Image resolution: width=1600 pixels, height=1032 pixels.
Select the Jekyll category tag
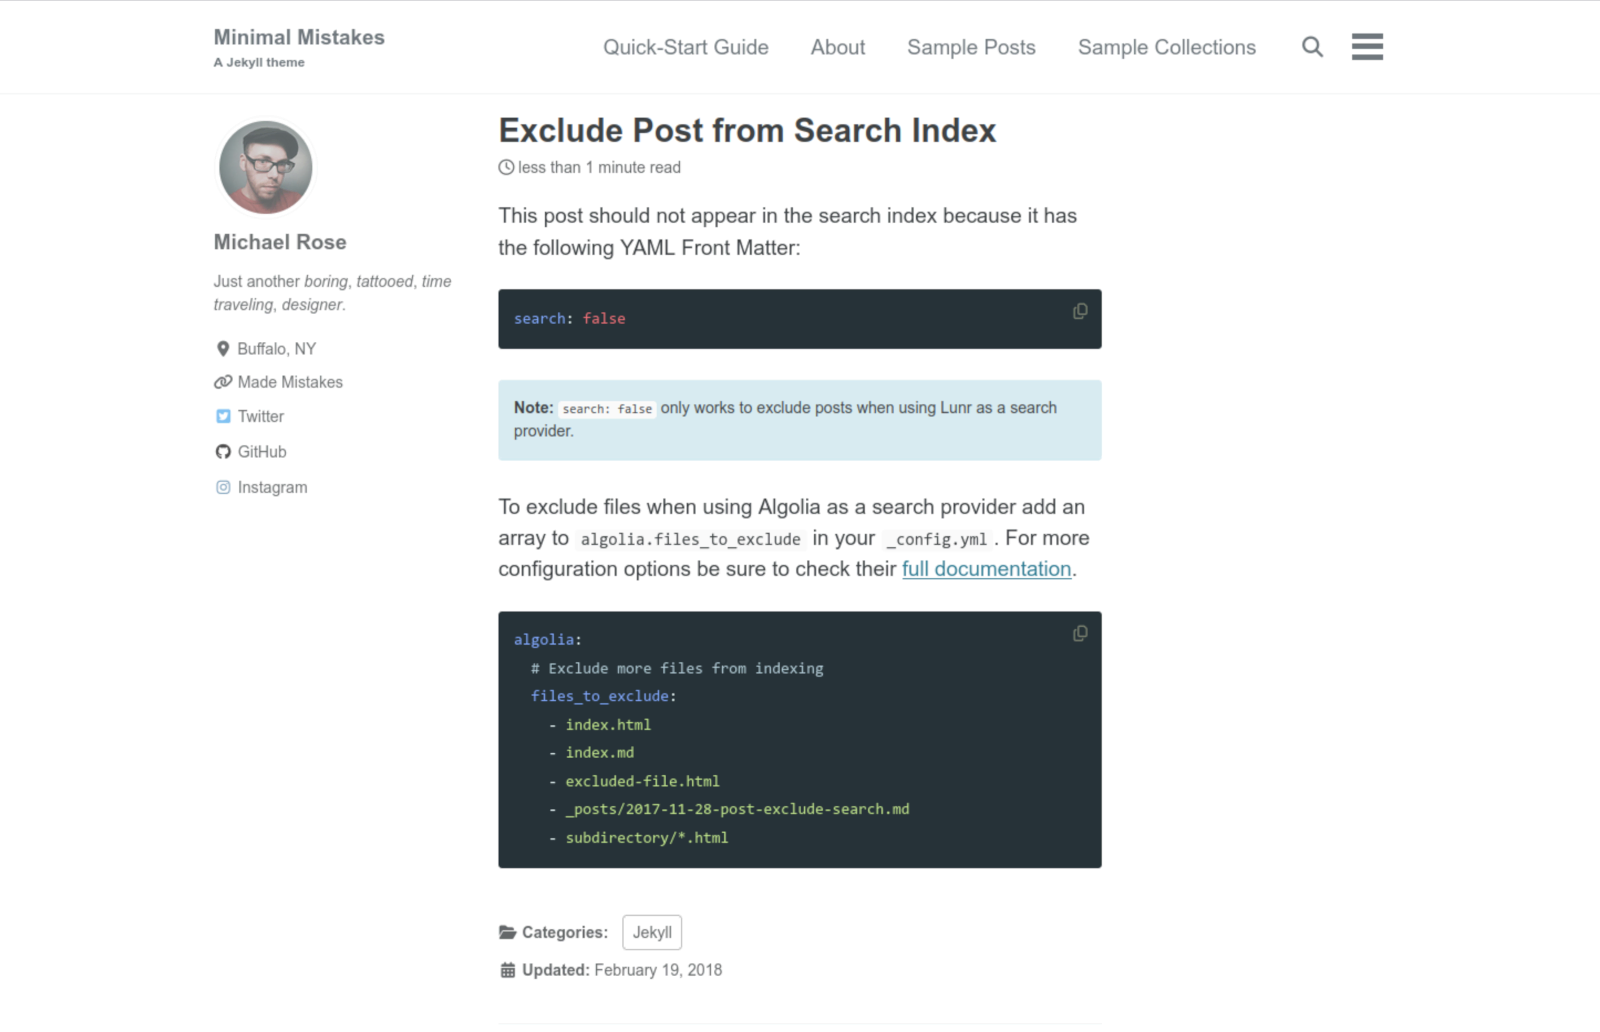point(652,932)
